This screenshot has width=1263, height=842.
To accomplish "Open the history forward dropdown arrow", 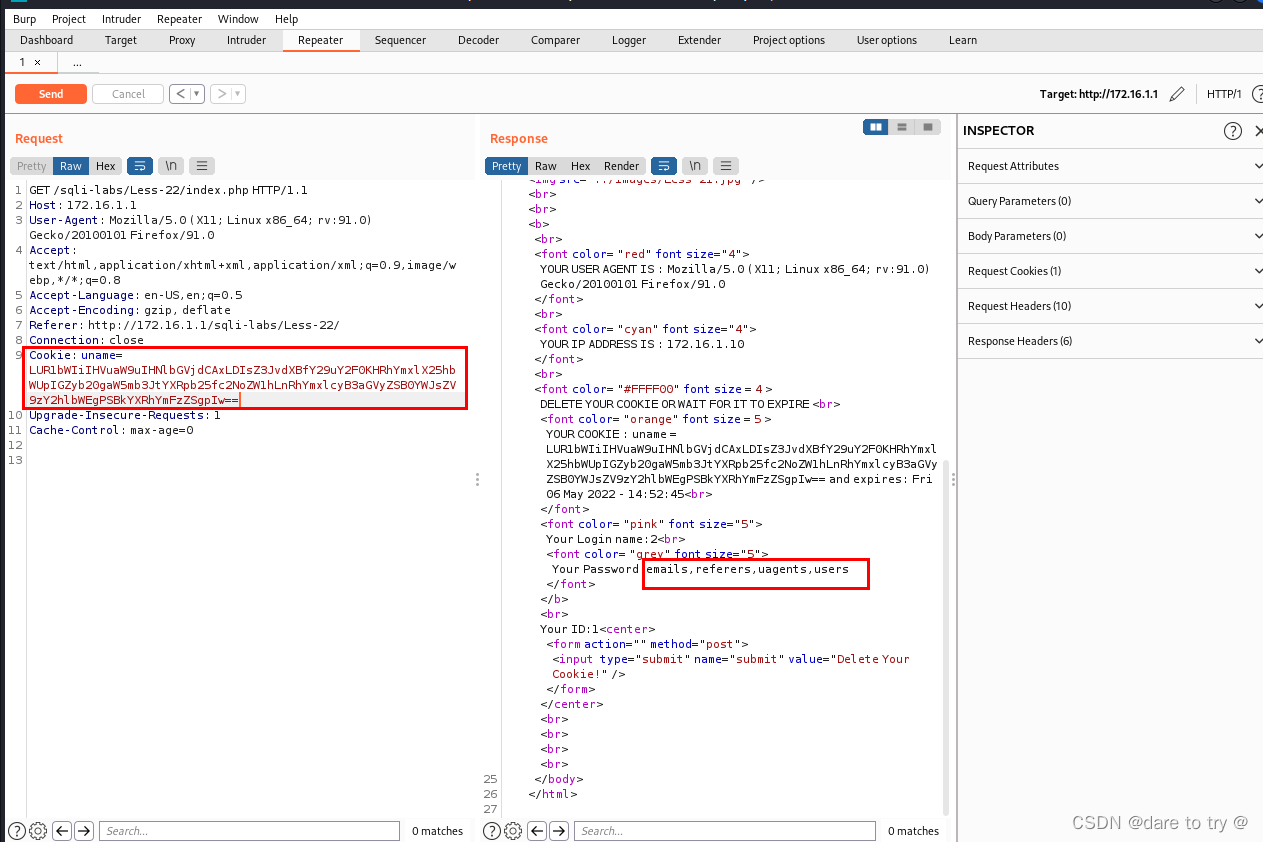I will 238,94.
